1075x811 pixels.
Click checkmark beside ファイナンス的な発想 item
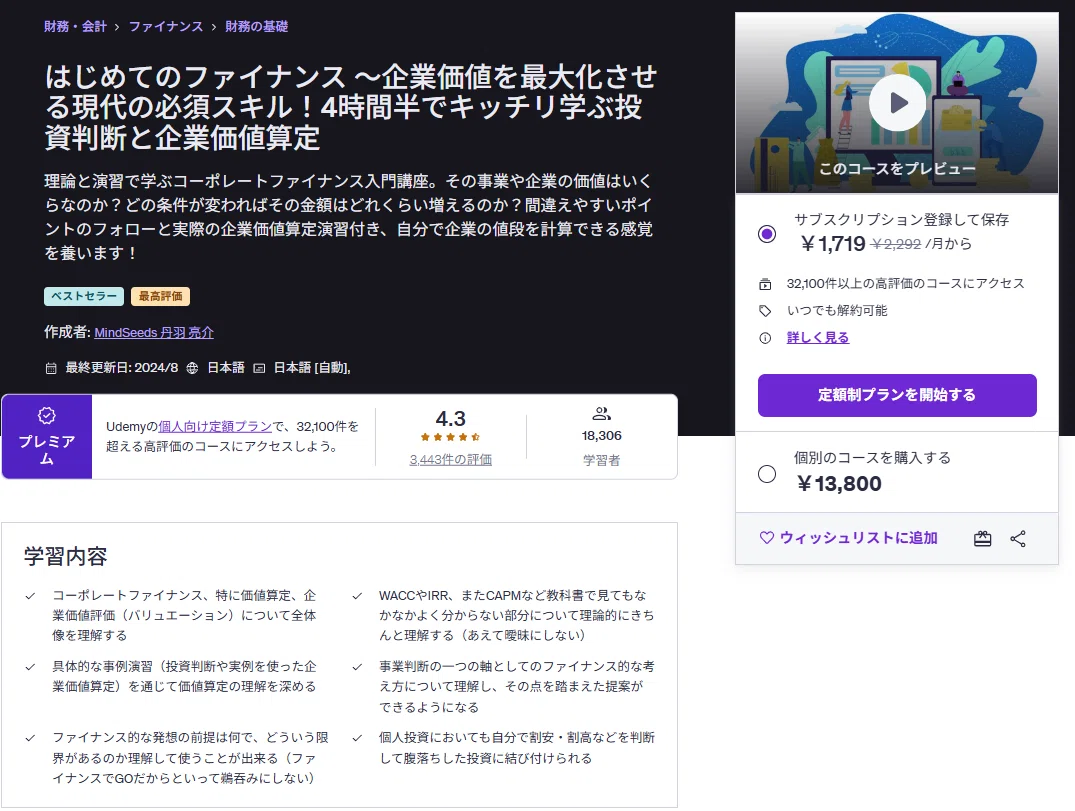[30, 738]
